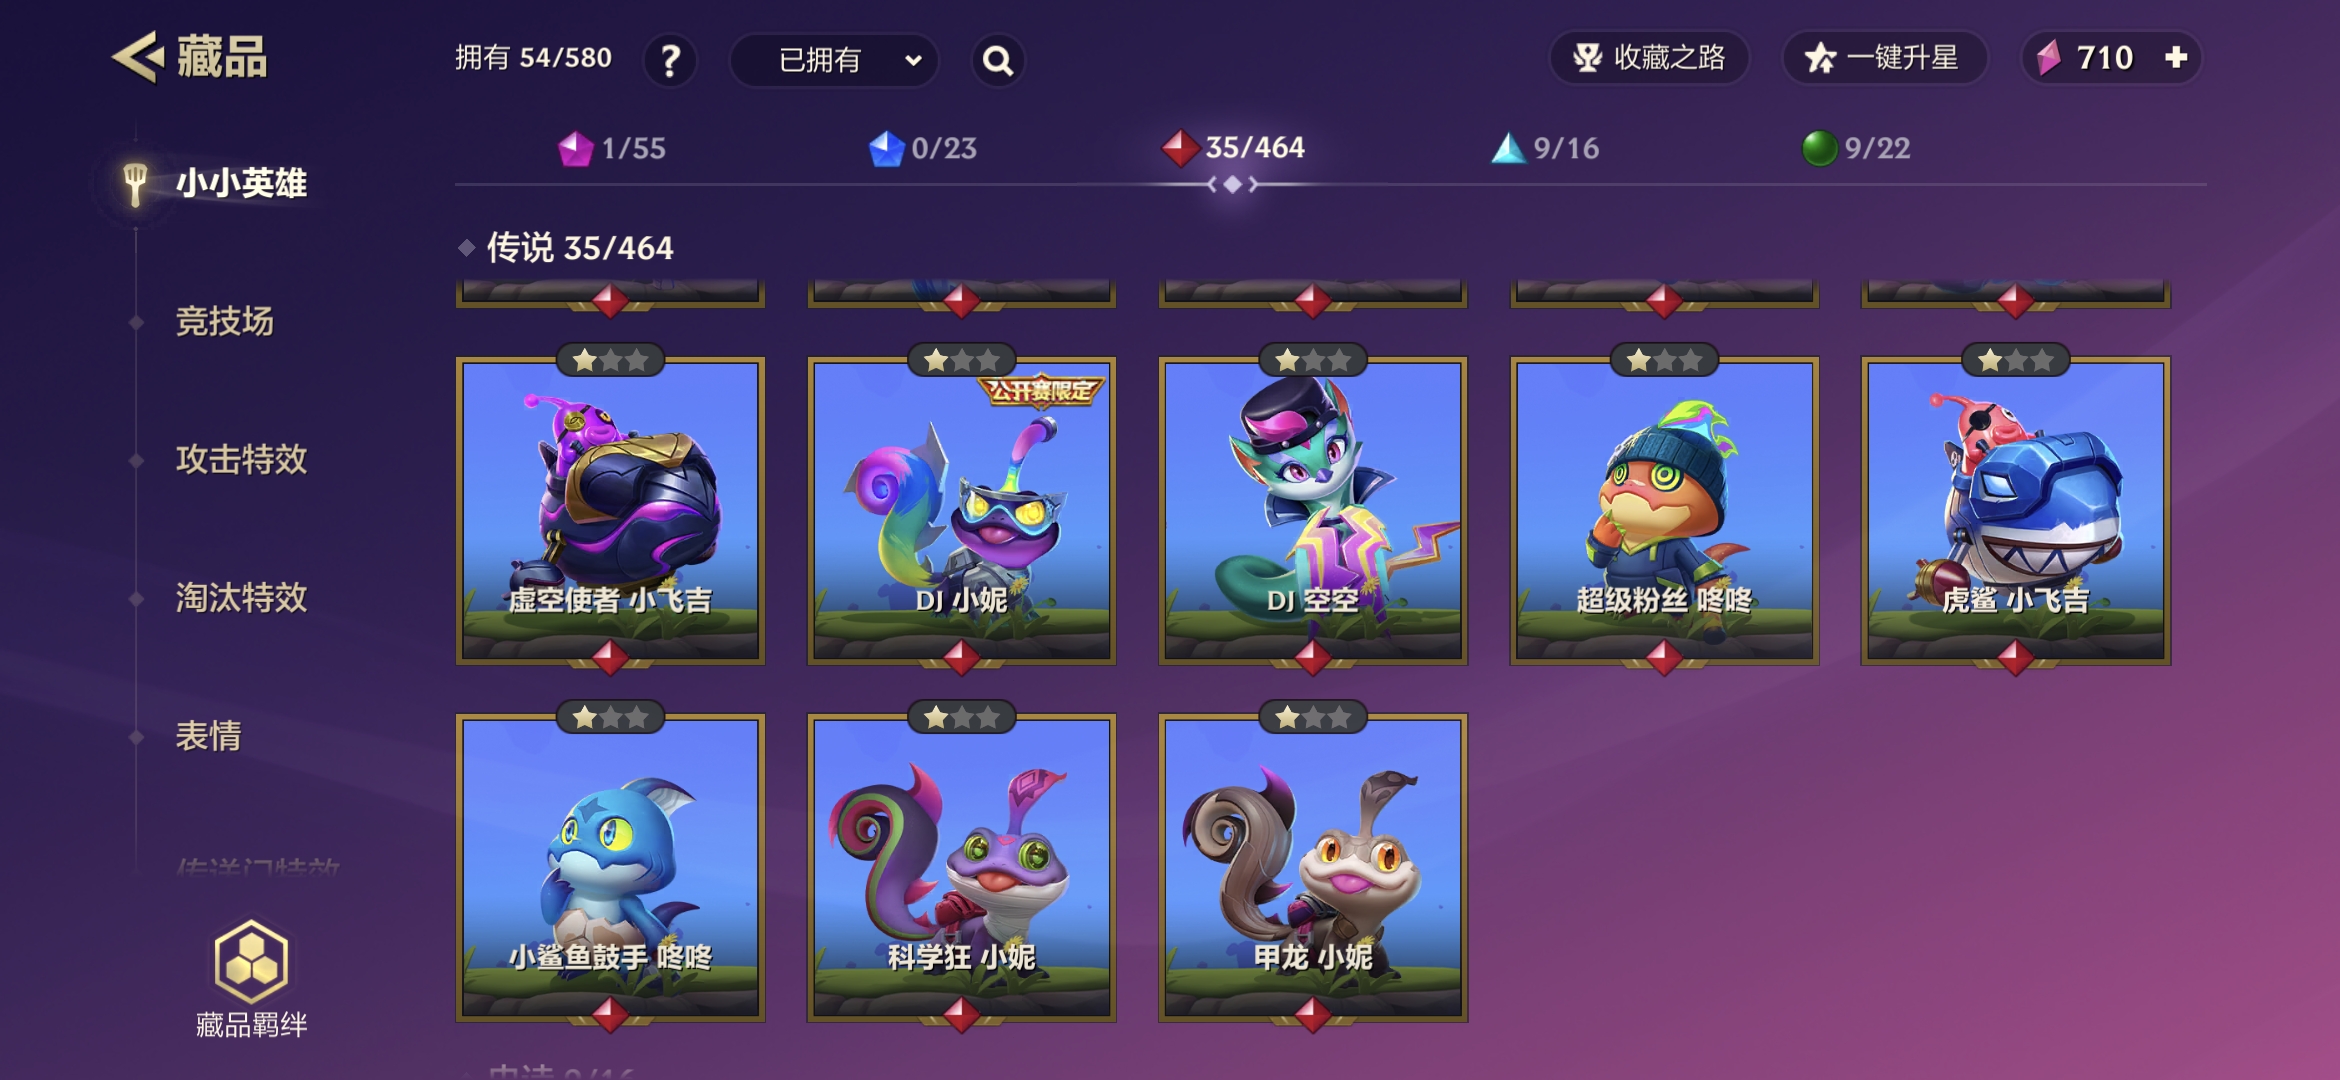Screen dimensions: 2340x1080
Task: Select the green orb 9/22 rarity filter
Action: click(1856, 148)
